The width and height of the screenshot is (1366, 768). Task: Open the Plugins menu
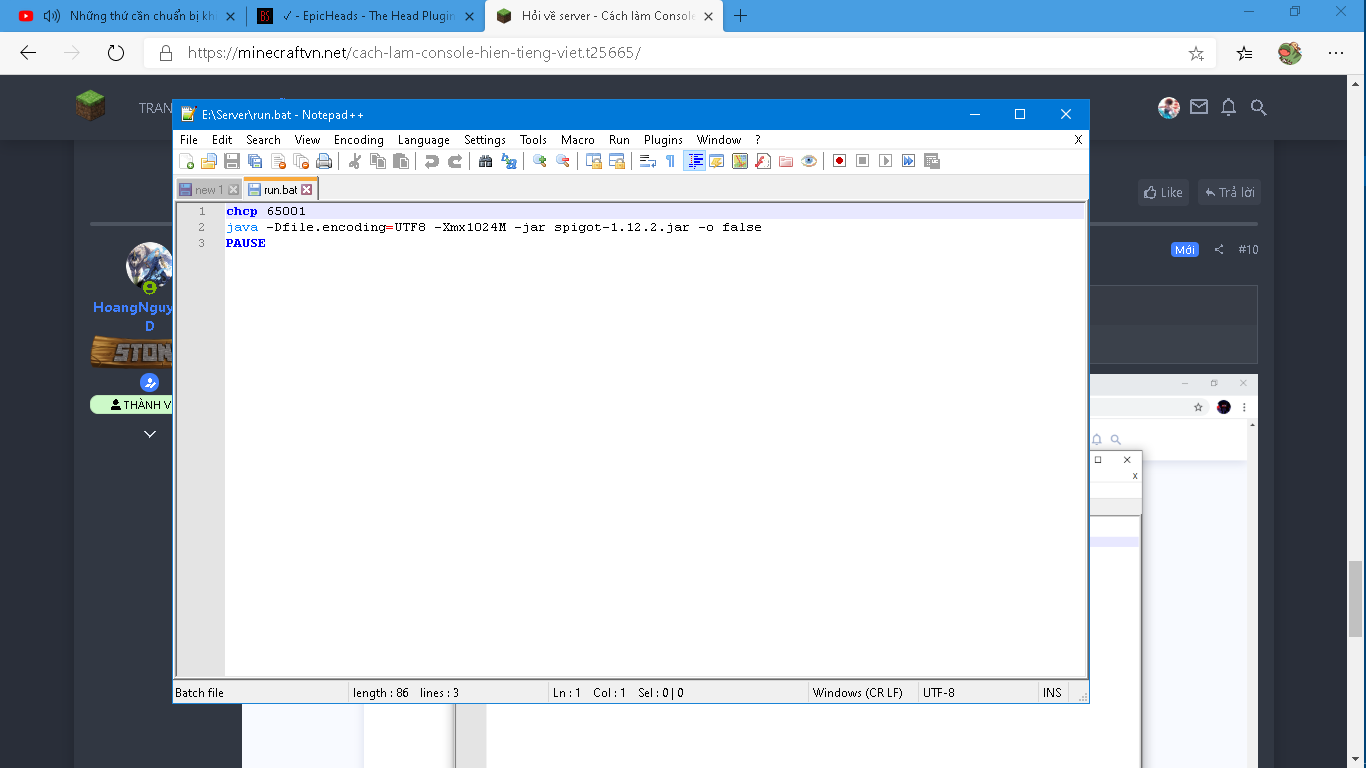pyautogui.click(x=663, y=140)
